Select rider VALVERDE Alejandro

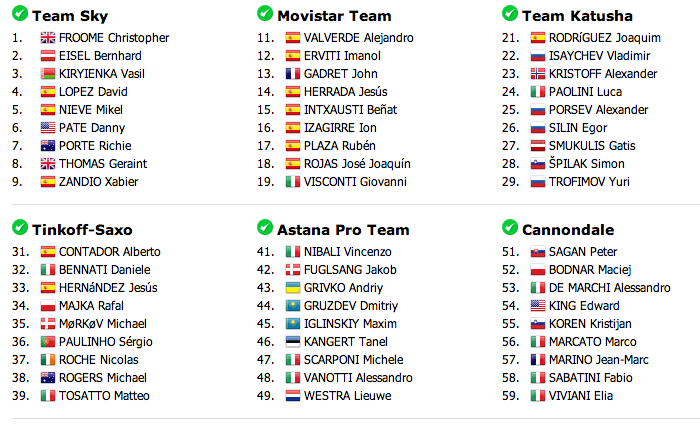(358, 38)
